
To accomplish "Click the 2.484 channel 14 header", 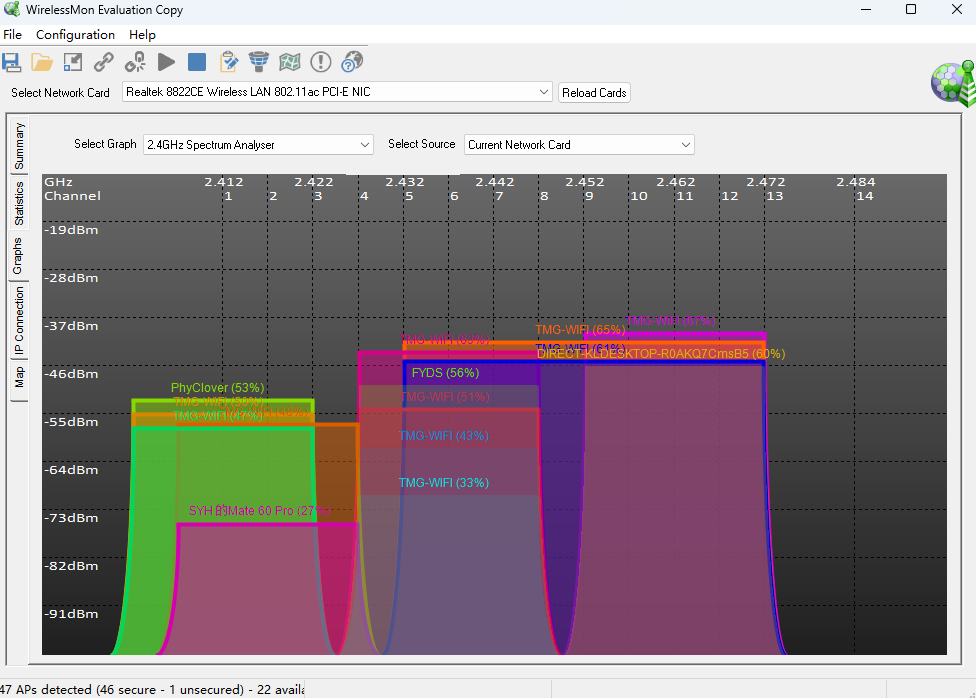I will (856, 189).
